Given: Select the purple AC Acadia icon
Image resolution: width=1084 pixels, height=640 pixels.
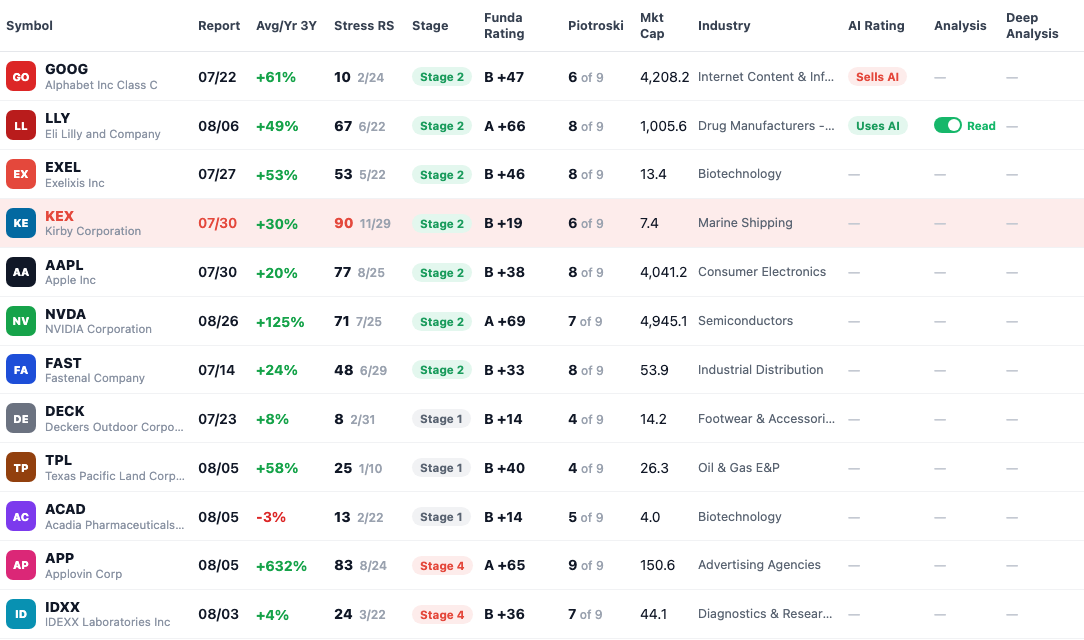Looking at the screenshot, I should click(21, 517).
